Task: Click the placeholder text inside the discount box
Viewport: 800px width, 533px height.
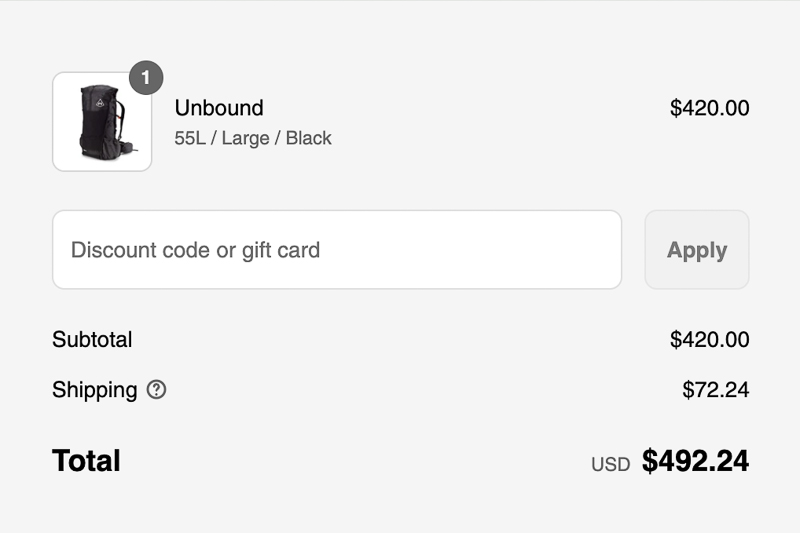Action: tap(195, 250)
